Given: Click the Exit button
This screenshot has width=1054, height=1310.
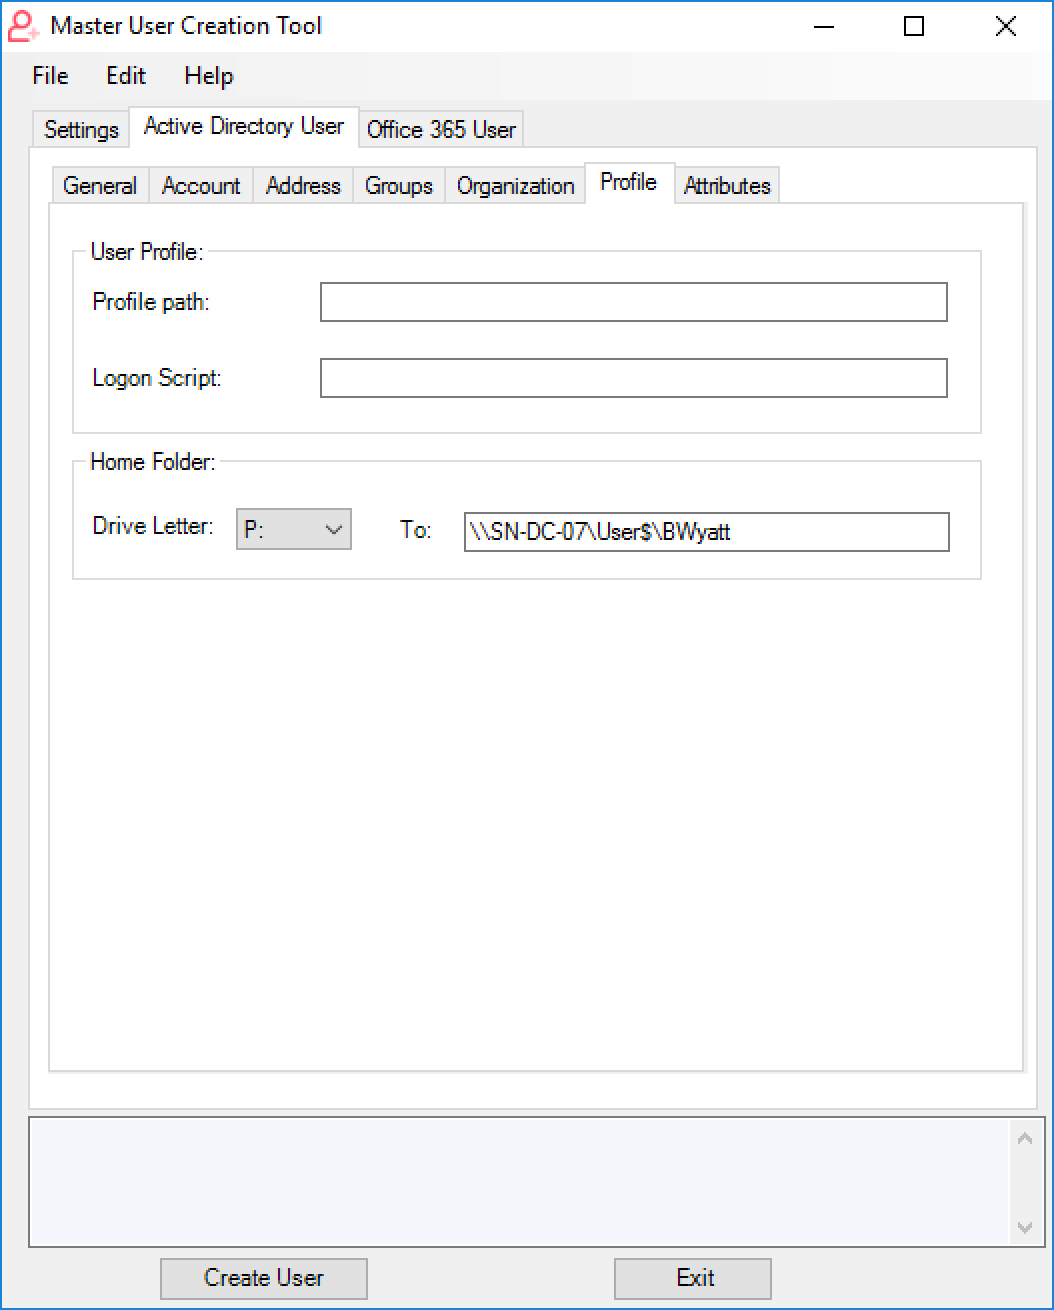Looking at the screenshot, I should [693, 1278].
